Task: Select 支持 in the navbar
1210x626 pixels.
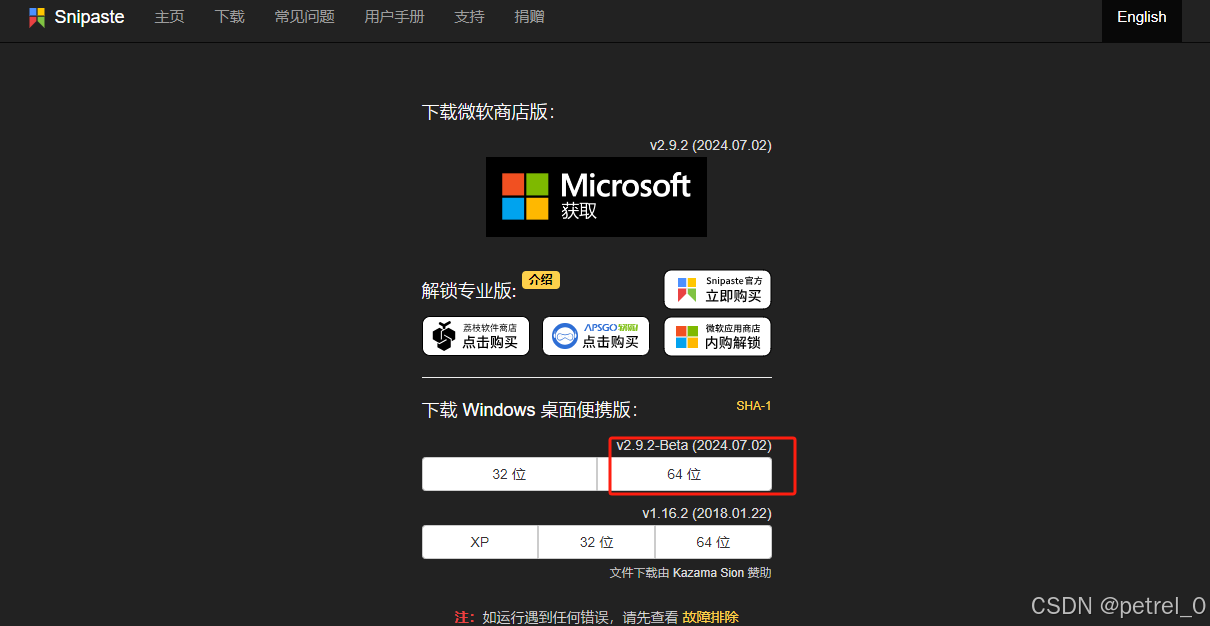Action: (469, 17)
